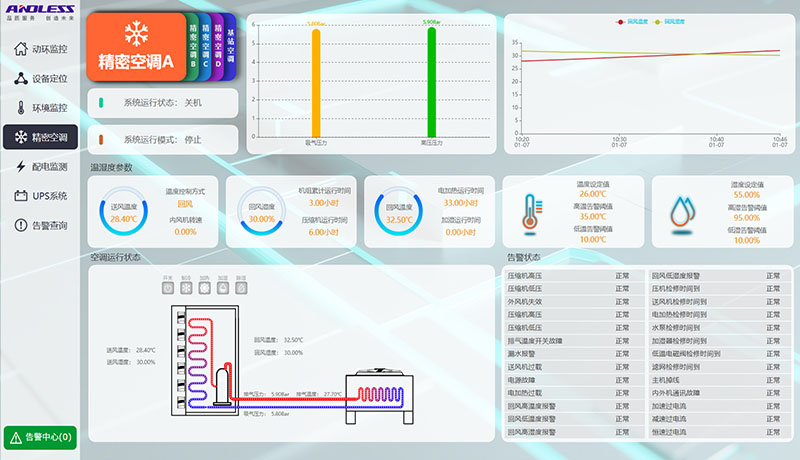Go to 环境监控 in the sidebar
This screenshot has width=800, height=460.
coord(40,108)
